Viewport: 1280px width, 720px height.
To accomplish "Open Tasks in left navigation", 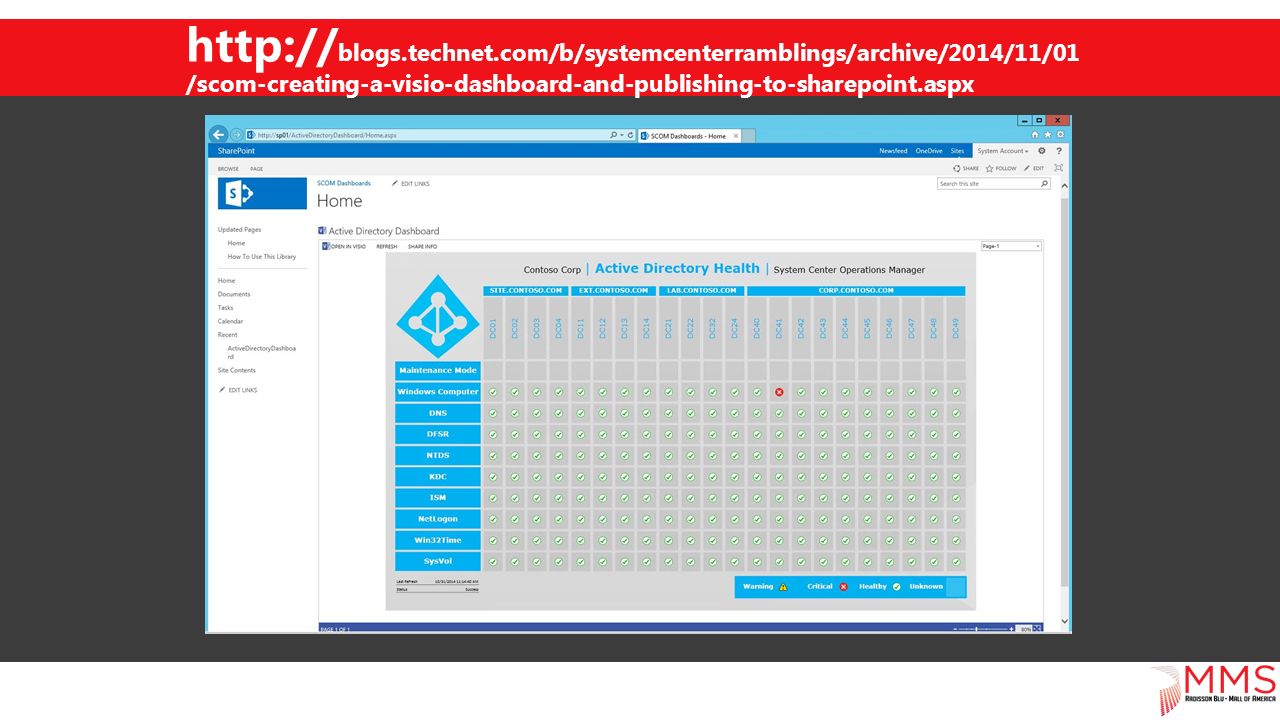I will 226,308.
